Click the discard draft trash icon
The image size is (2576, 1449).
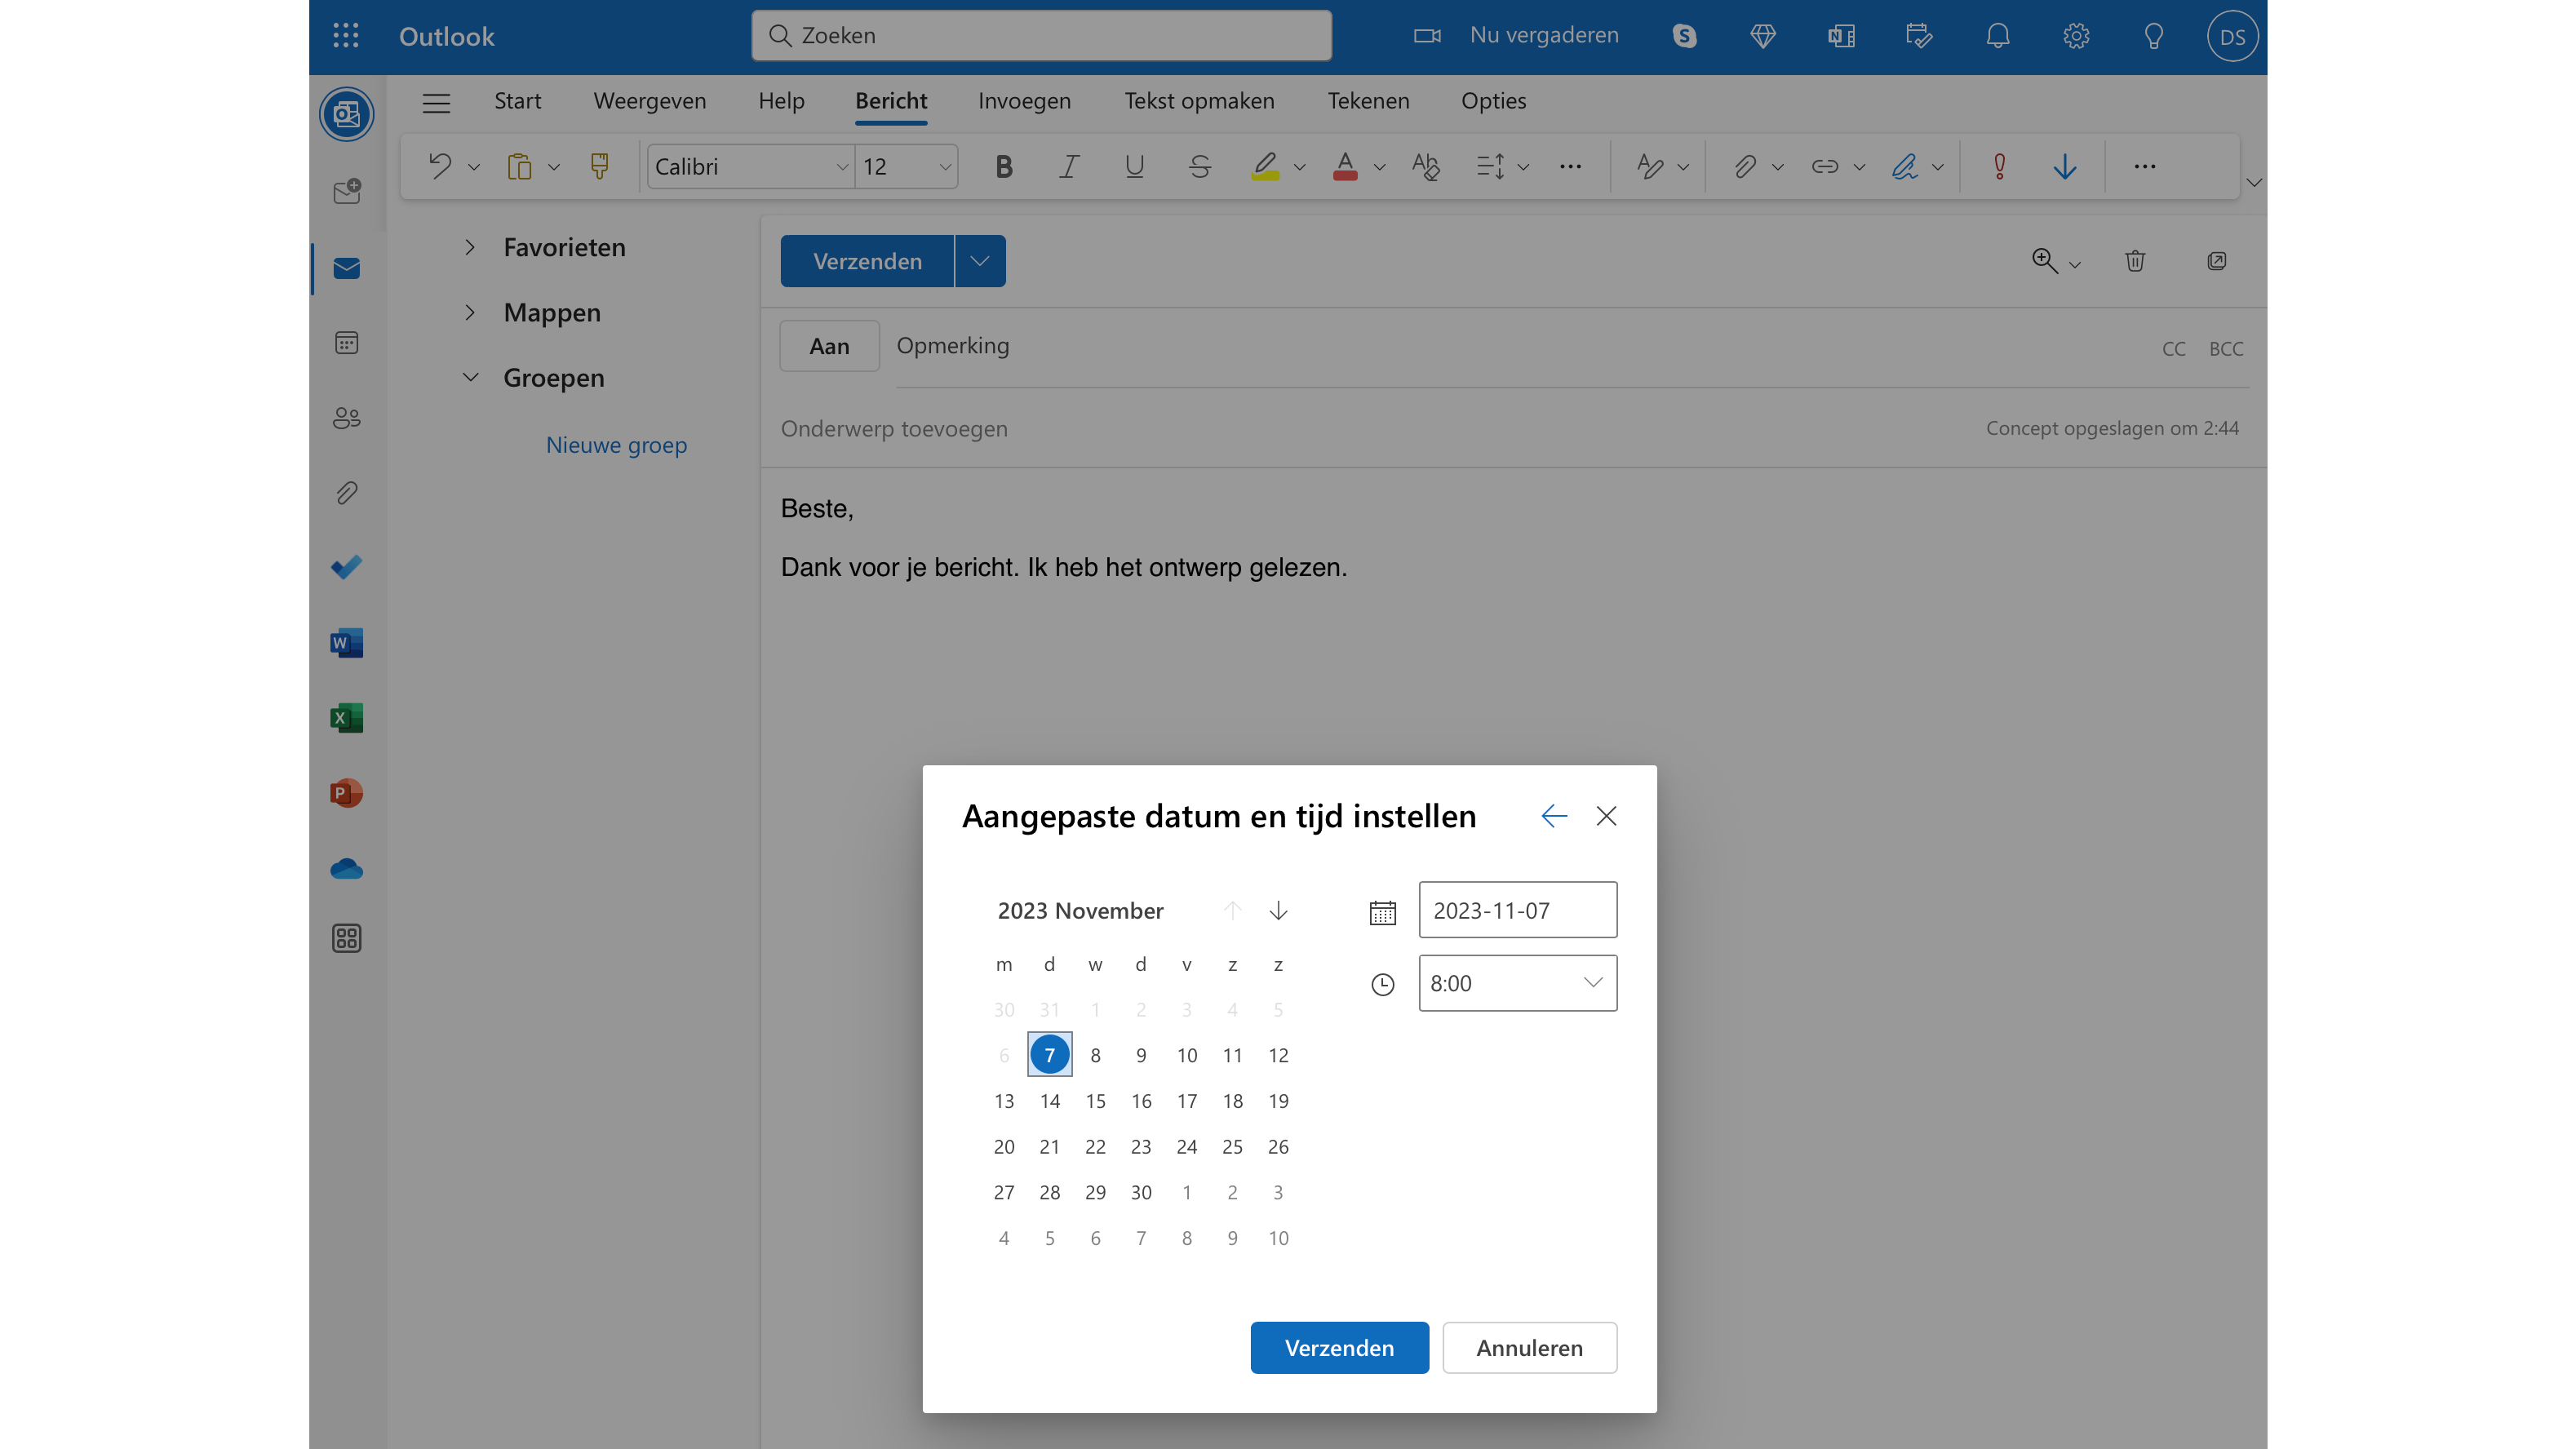coord(2134,261)
